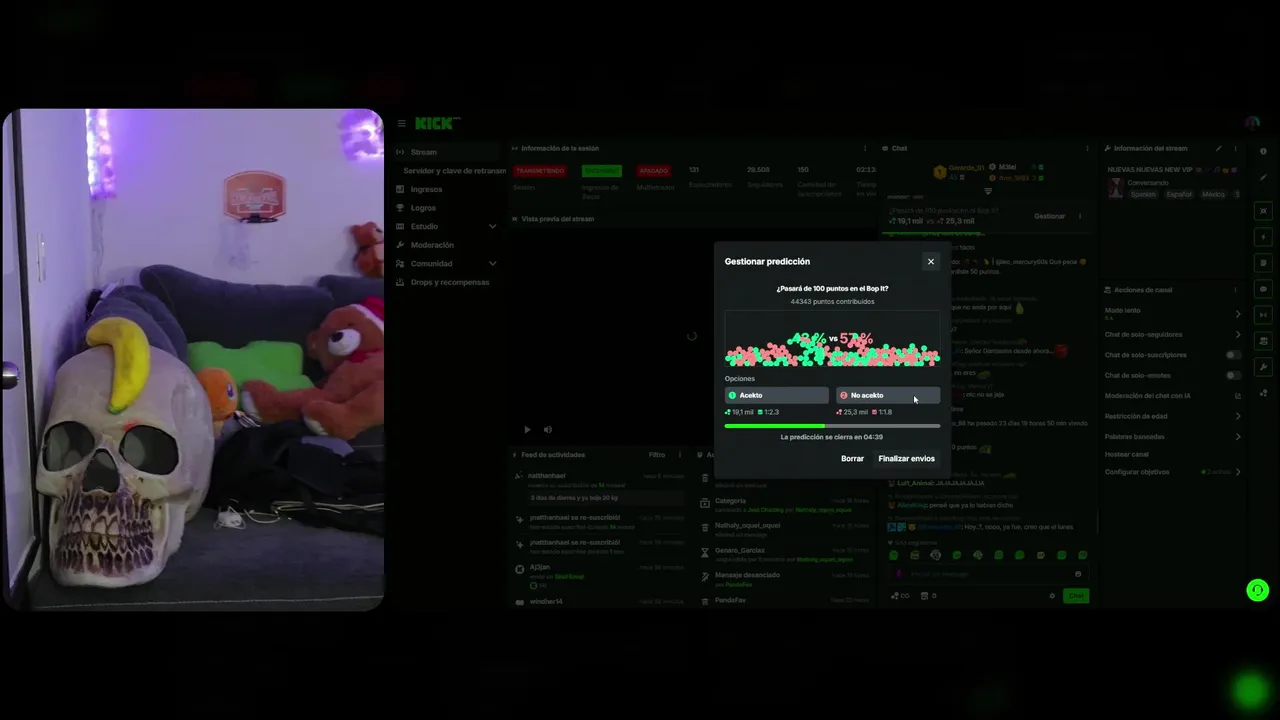Image resolution: width=1280 pixels, height=720 pixels.
Task: Click the TRANSMITIENDO status badge
Action: [x=540, y=171]
